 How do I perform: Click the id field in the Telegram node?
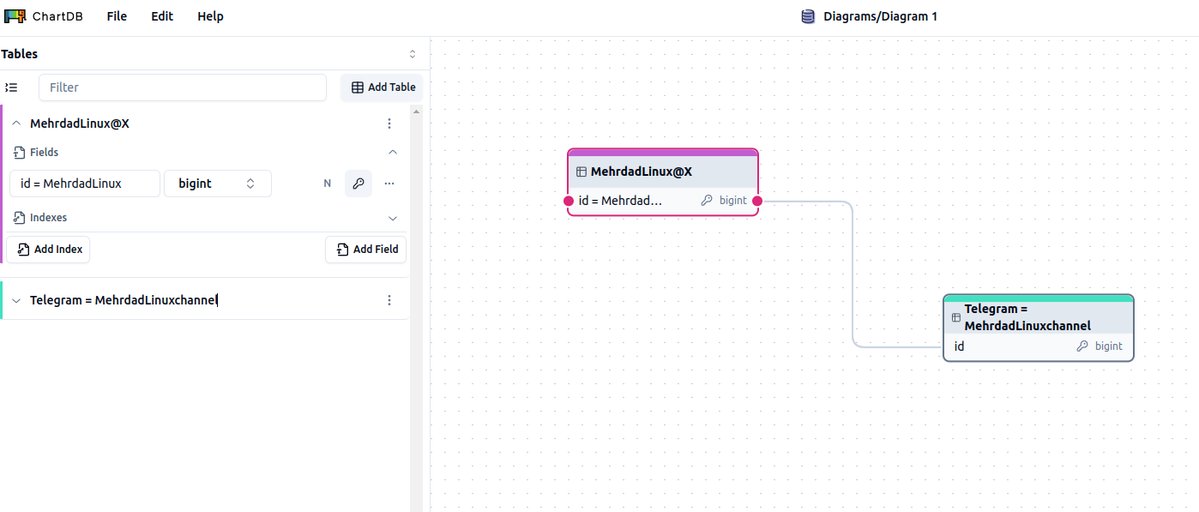coord(959,346)
